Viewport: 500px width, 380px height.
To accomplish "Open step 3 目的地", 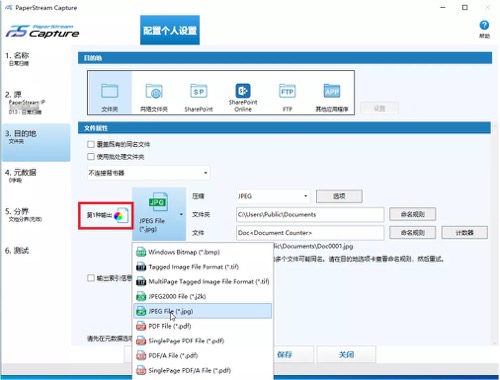I will tap(36, 142).
